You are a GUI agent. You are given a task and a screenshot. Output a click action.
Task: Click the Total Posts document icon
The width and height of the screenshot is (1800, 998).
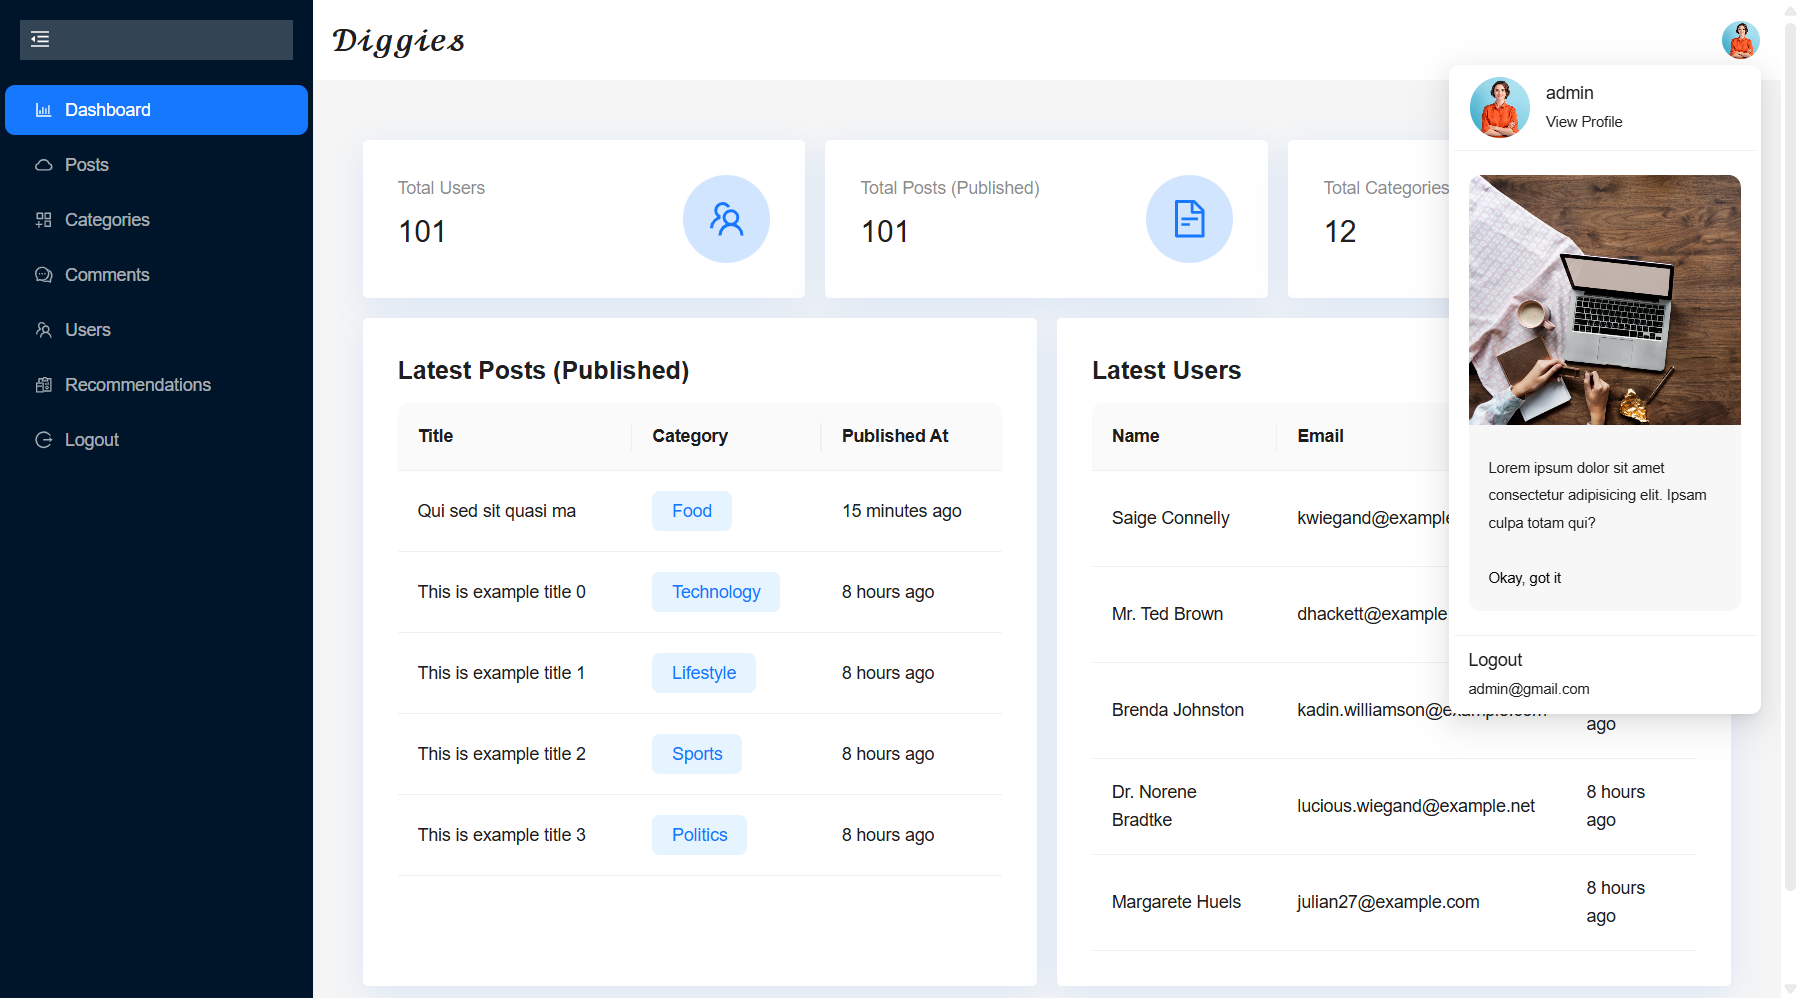click(1188, 219)
